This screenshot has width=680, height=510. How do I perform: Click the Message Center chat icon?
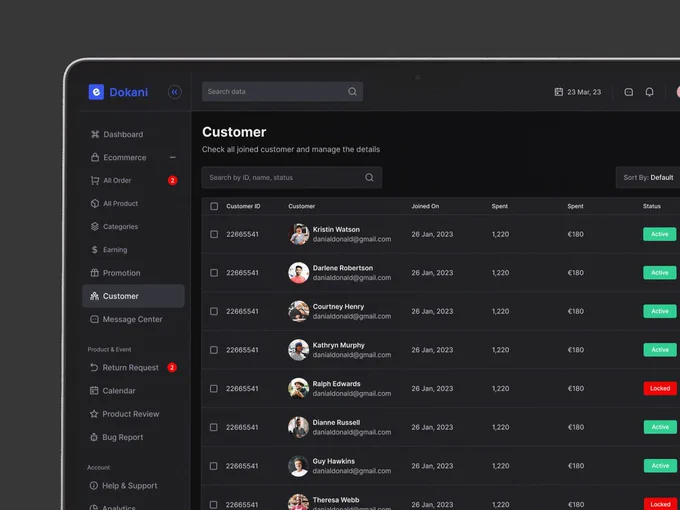point(94,319)
